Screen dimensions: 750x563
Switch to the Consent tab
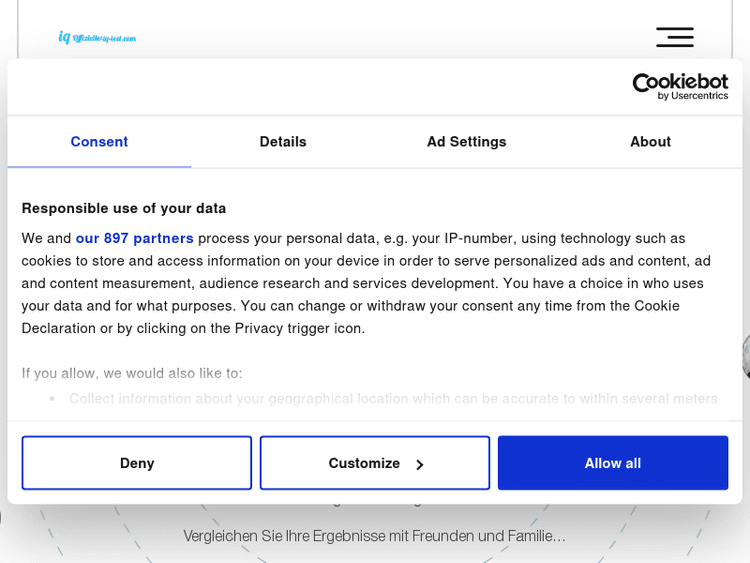(99, 142)
